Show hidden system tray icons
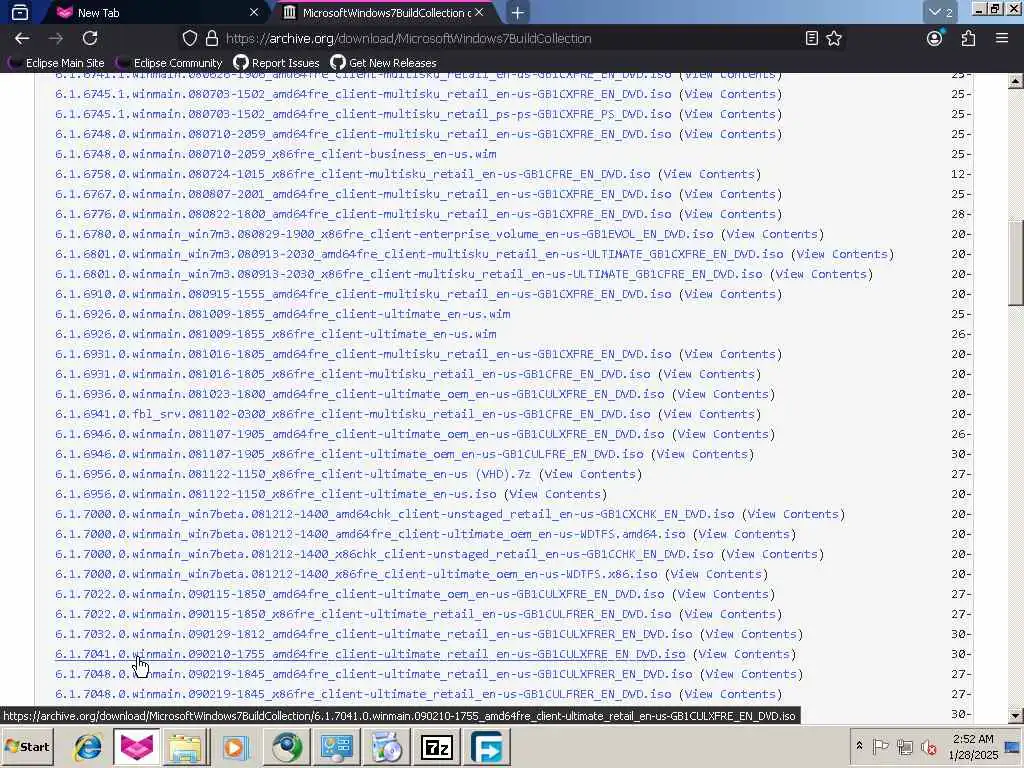The height and width of the screenshot is (768, 1024). [859, 746]
